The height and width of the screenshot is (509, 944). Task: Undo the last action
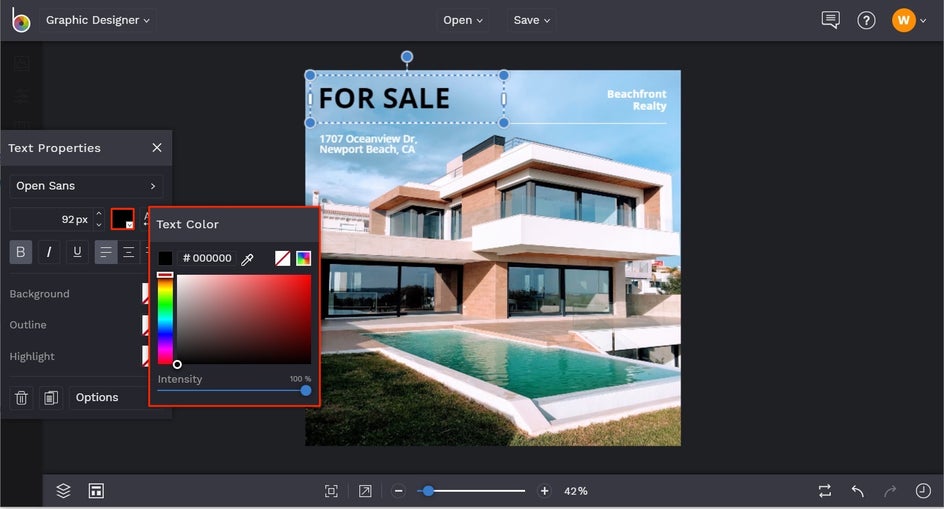[x=857, y=491]
